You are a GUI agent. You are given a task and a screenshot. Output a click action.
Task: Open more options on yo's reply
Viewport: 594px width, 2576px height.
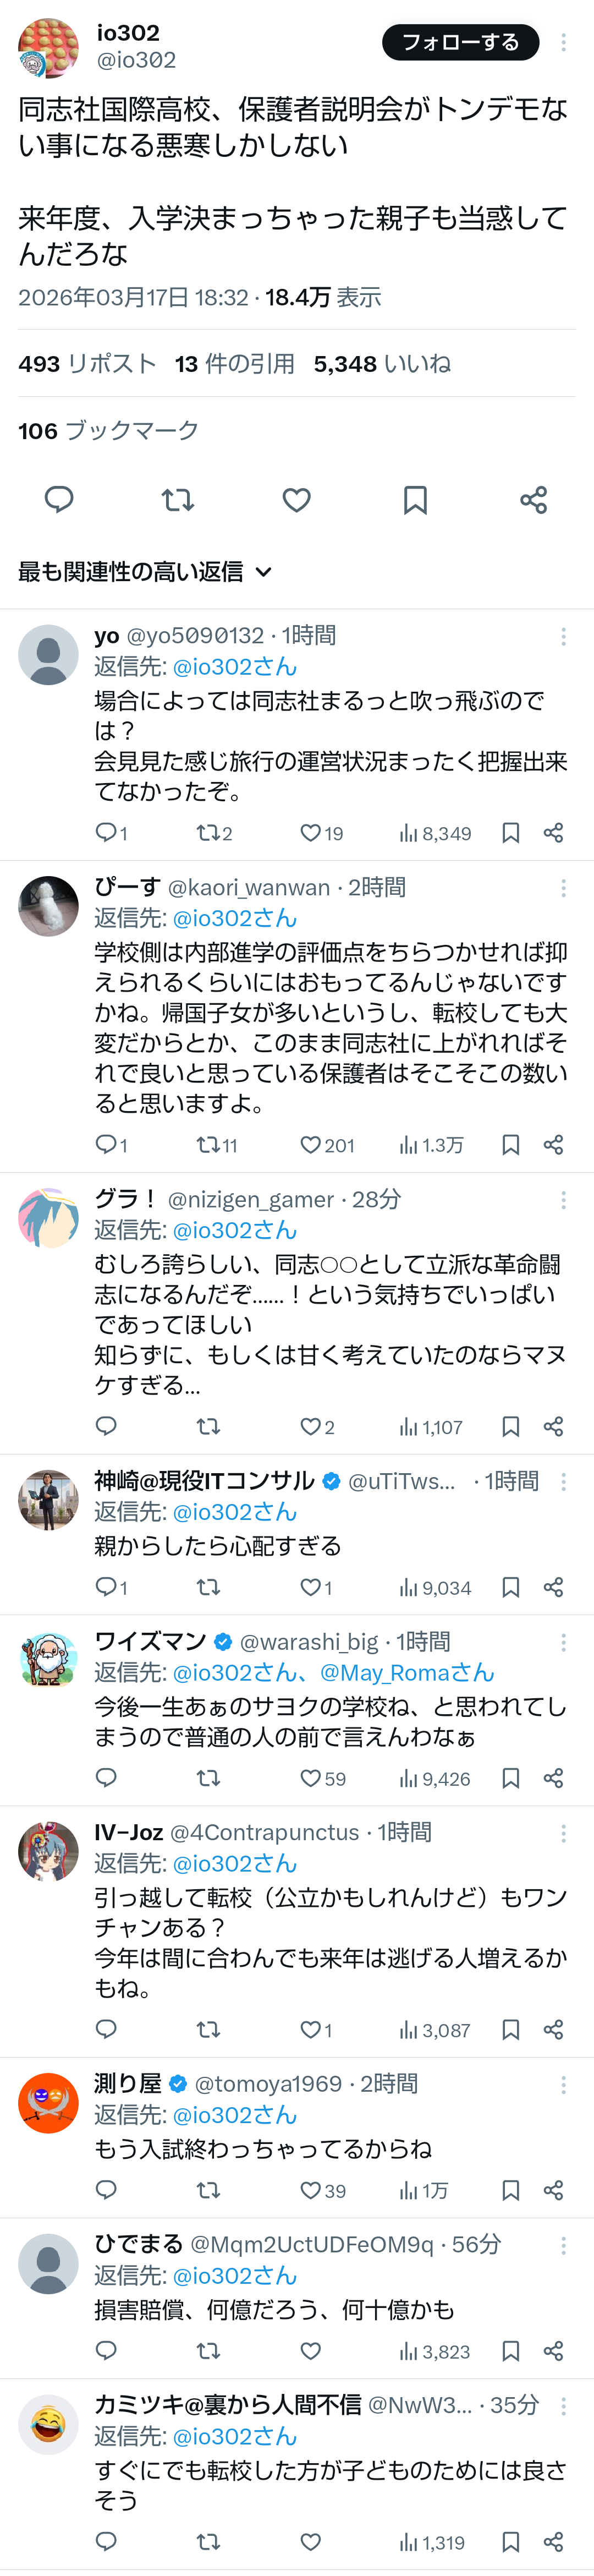click(x=564, y=636)
